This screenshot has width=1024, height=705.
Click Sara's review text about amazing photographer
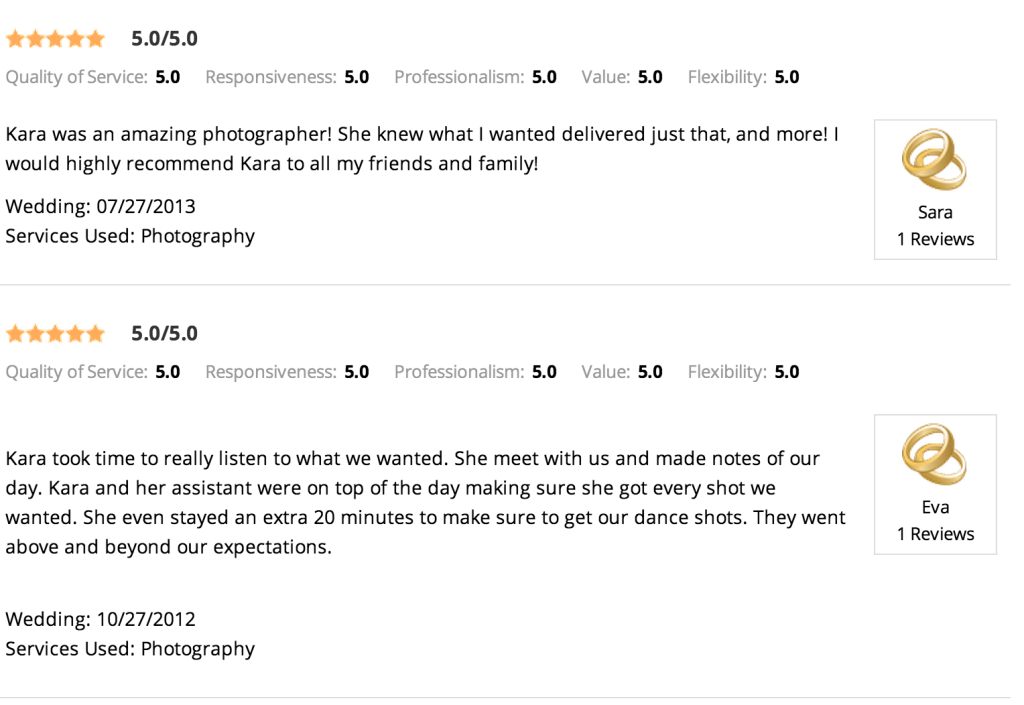422,149
